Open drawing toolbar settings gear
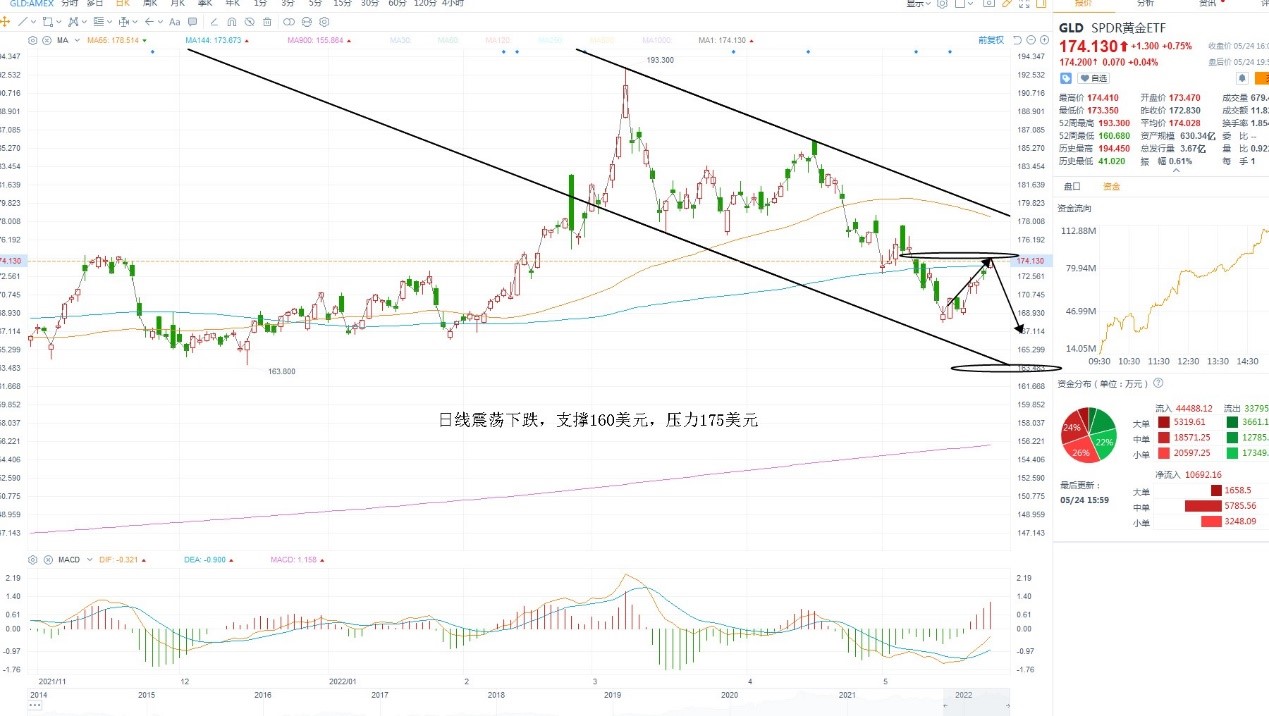This screenshot has width=1269, height=716. tap(324, 22)
